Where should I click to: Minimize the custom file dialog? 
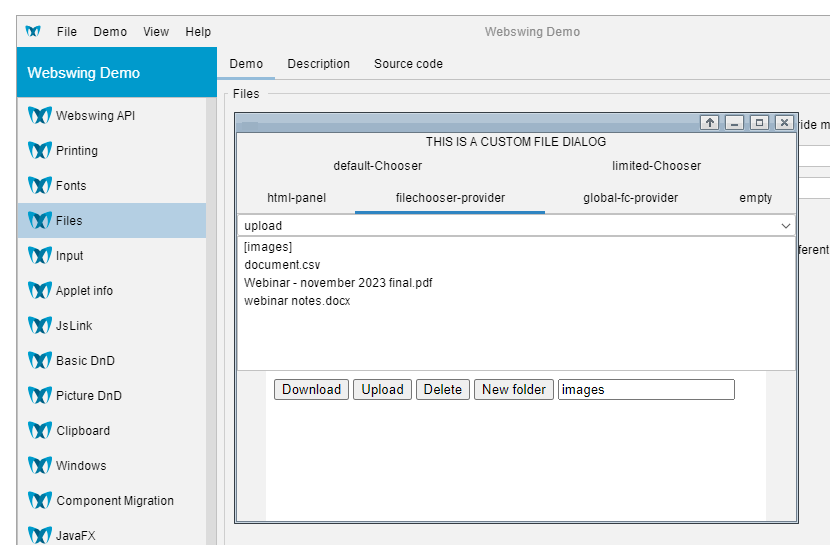point(734,123)
